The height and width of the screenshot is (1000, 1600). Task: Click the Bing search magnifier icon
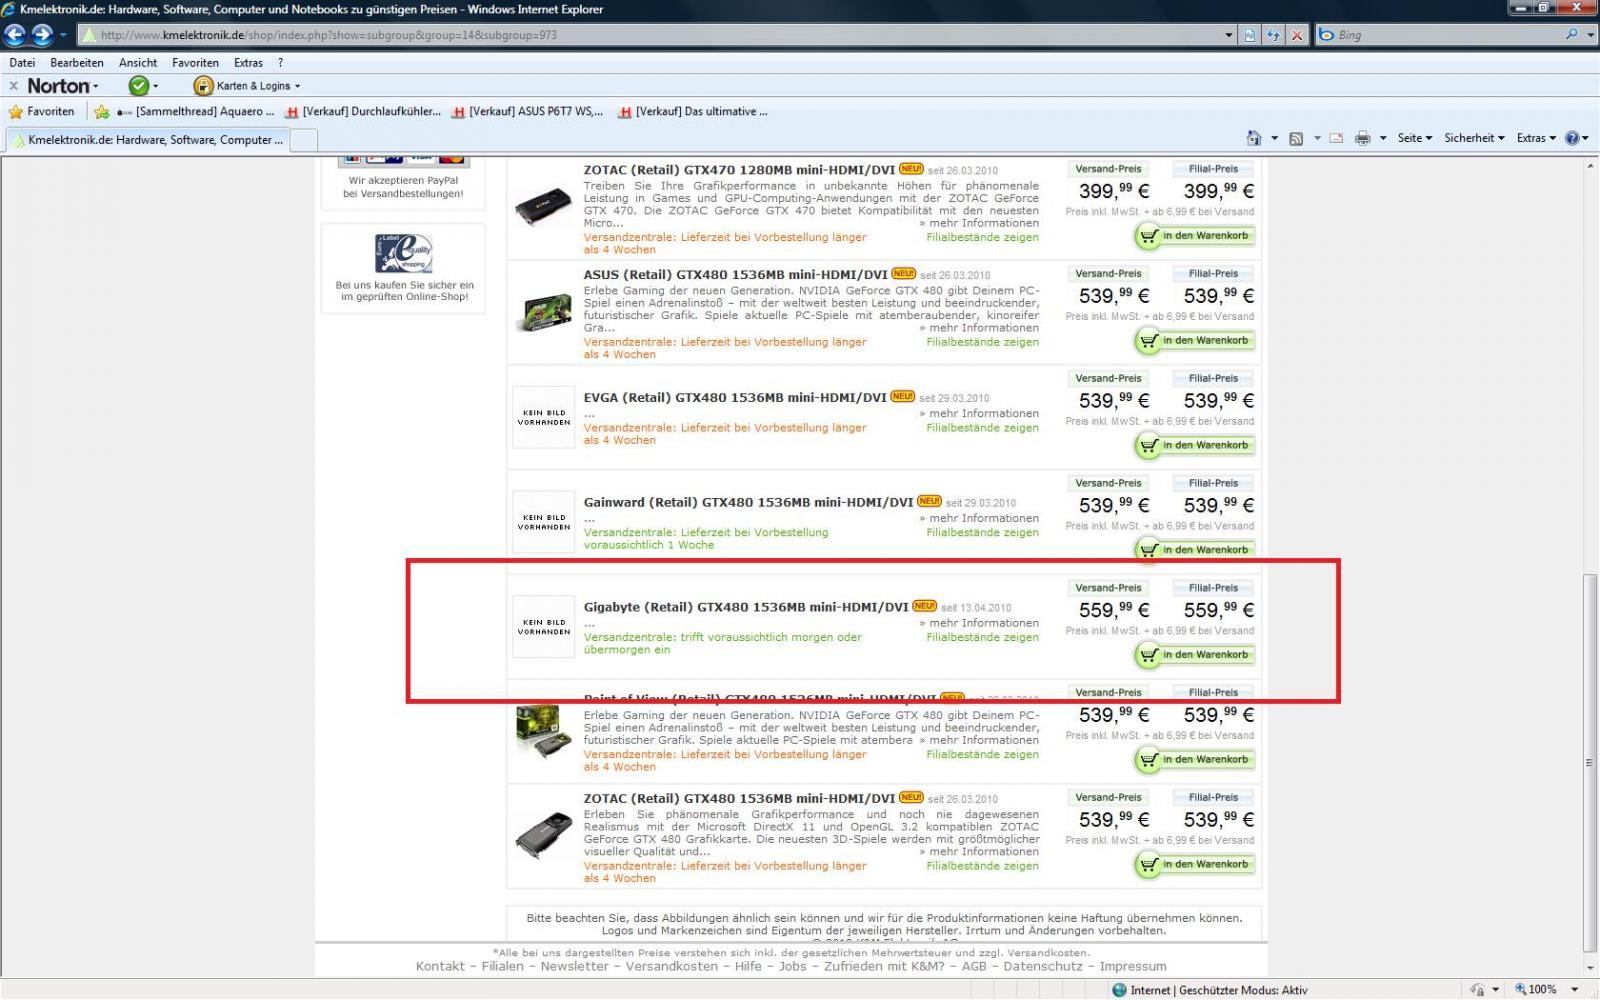1571,34
